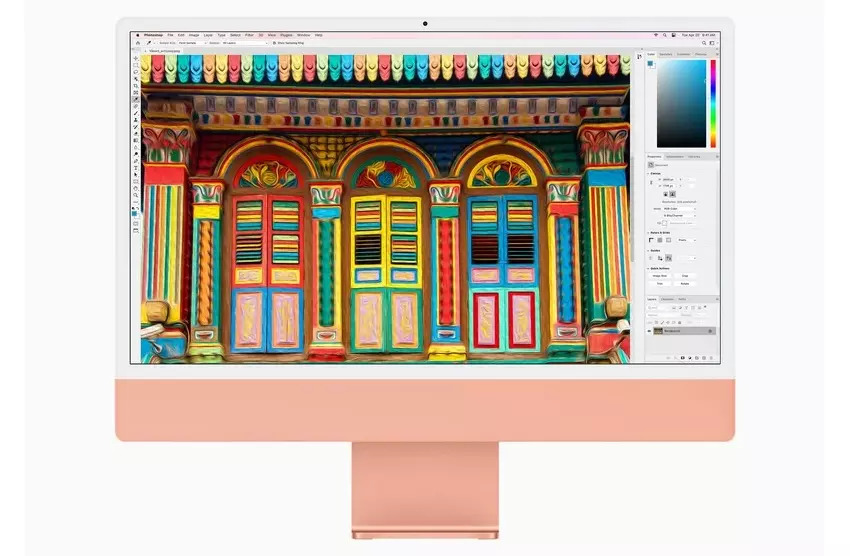Toggle landscape canvas orientation in Properties
This screenshot has width=850, height=556.
pyautogui.click(x=673, y=194)
